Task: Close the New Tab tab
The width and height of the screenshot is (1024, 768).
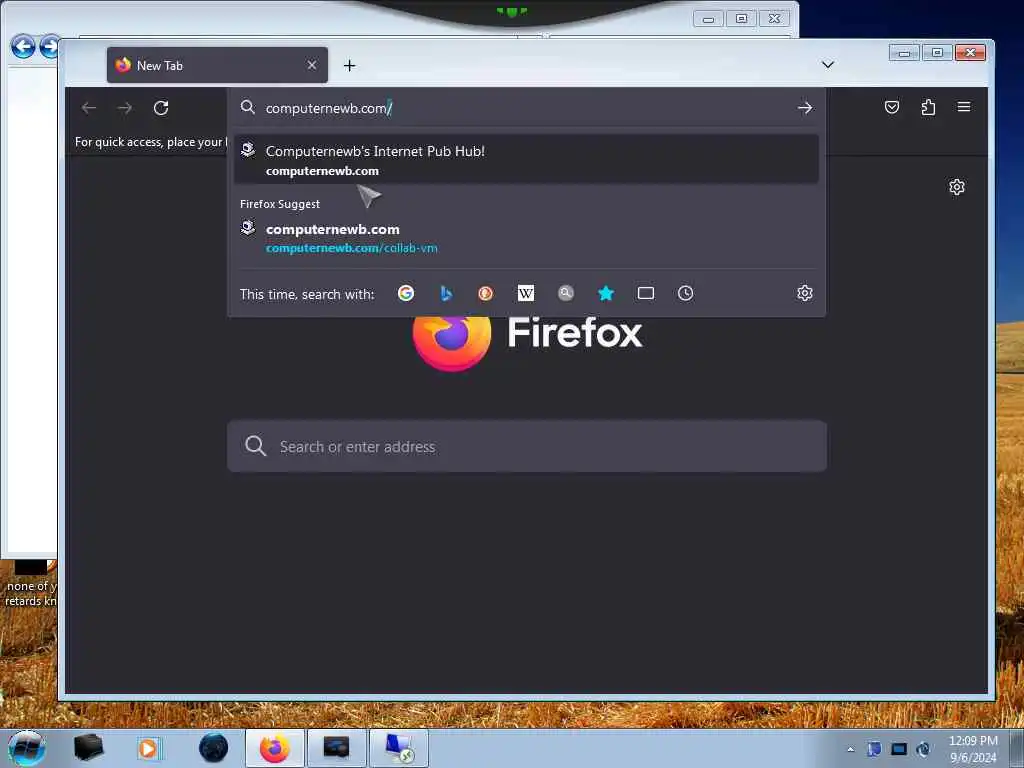Action: tap(312, 65)
